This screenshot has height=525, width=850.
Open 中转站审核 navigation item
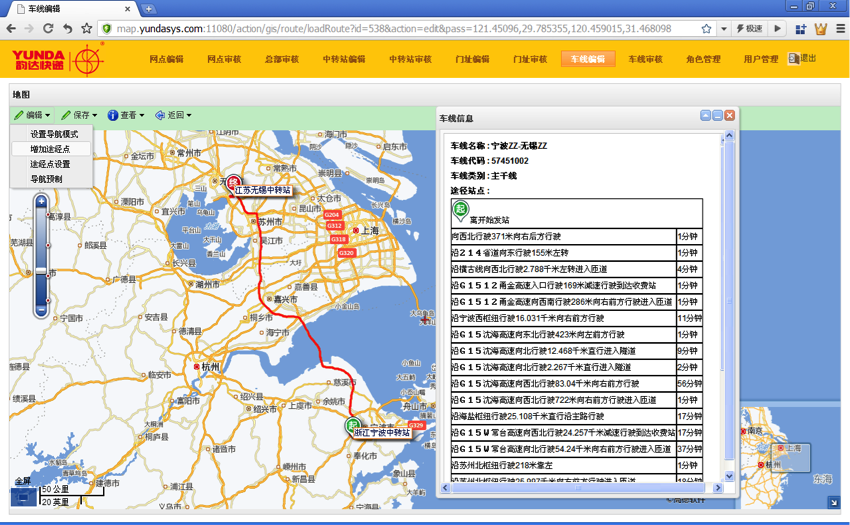[410, 59]
